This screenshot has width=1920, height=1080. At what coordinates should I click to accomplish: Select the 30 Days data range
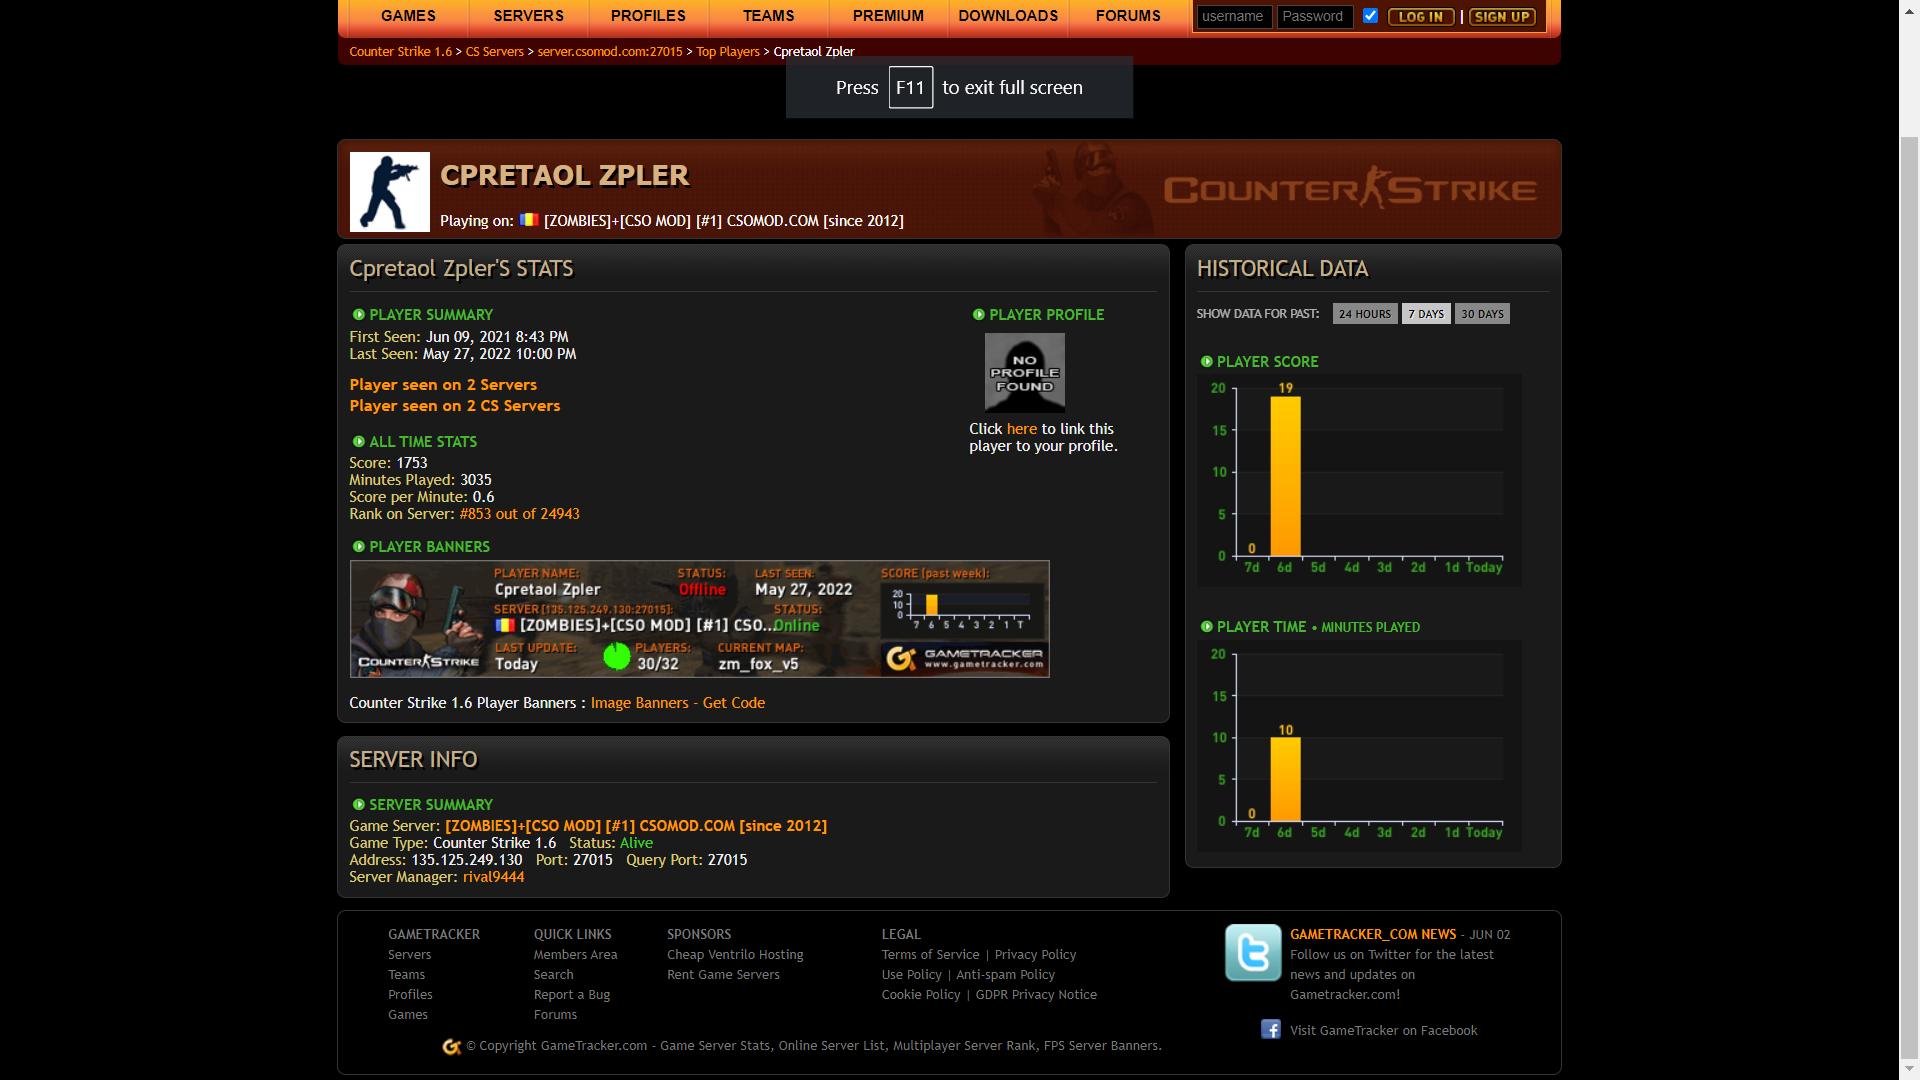point(1481,314)
